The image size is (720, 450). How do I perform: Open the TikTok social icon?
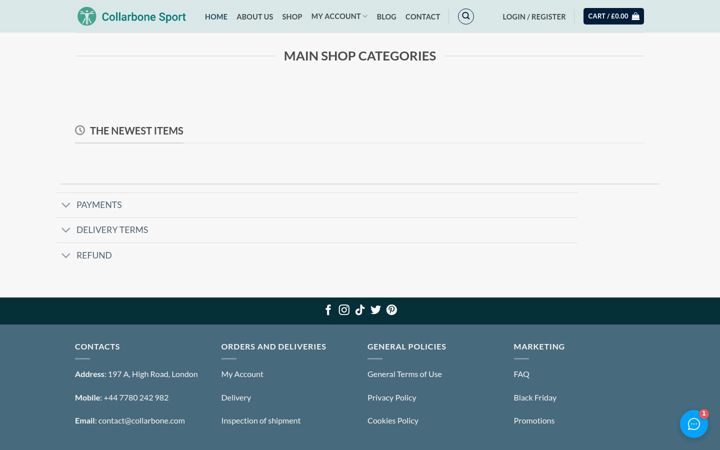360,310
